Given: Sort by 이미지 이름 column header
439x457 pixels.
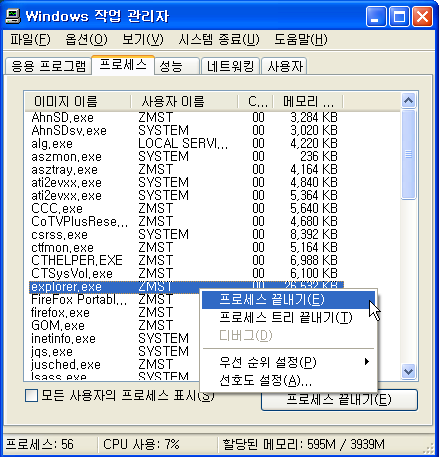Looking at the screenshot, I should click(78, 101).
